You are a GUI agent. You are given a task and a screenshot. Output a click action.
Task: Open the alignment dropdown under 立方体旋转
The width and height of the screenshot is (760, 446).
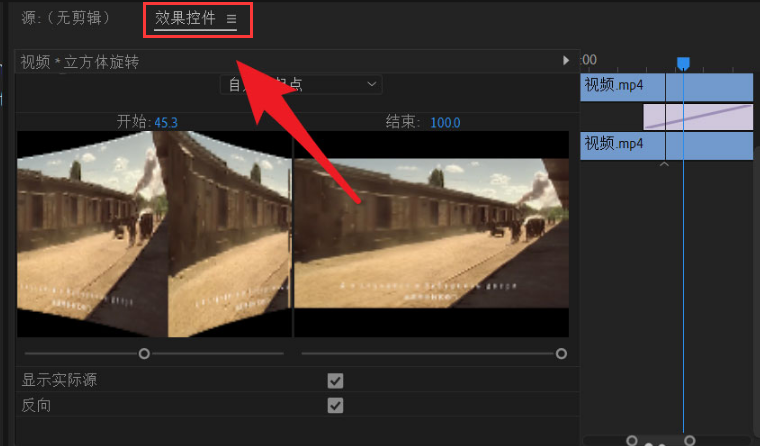click(x=301, y=84)
